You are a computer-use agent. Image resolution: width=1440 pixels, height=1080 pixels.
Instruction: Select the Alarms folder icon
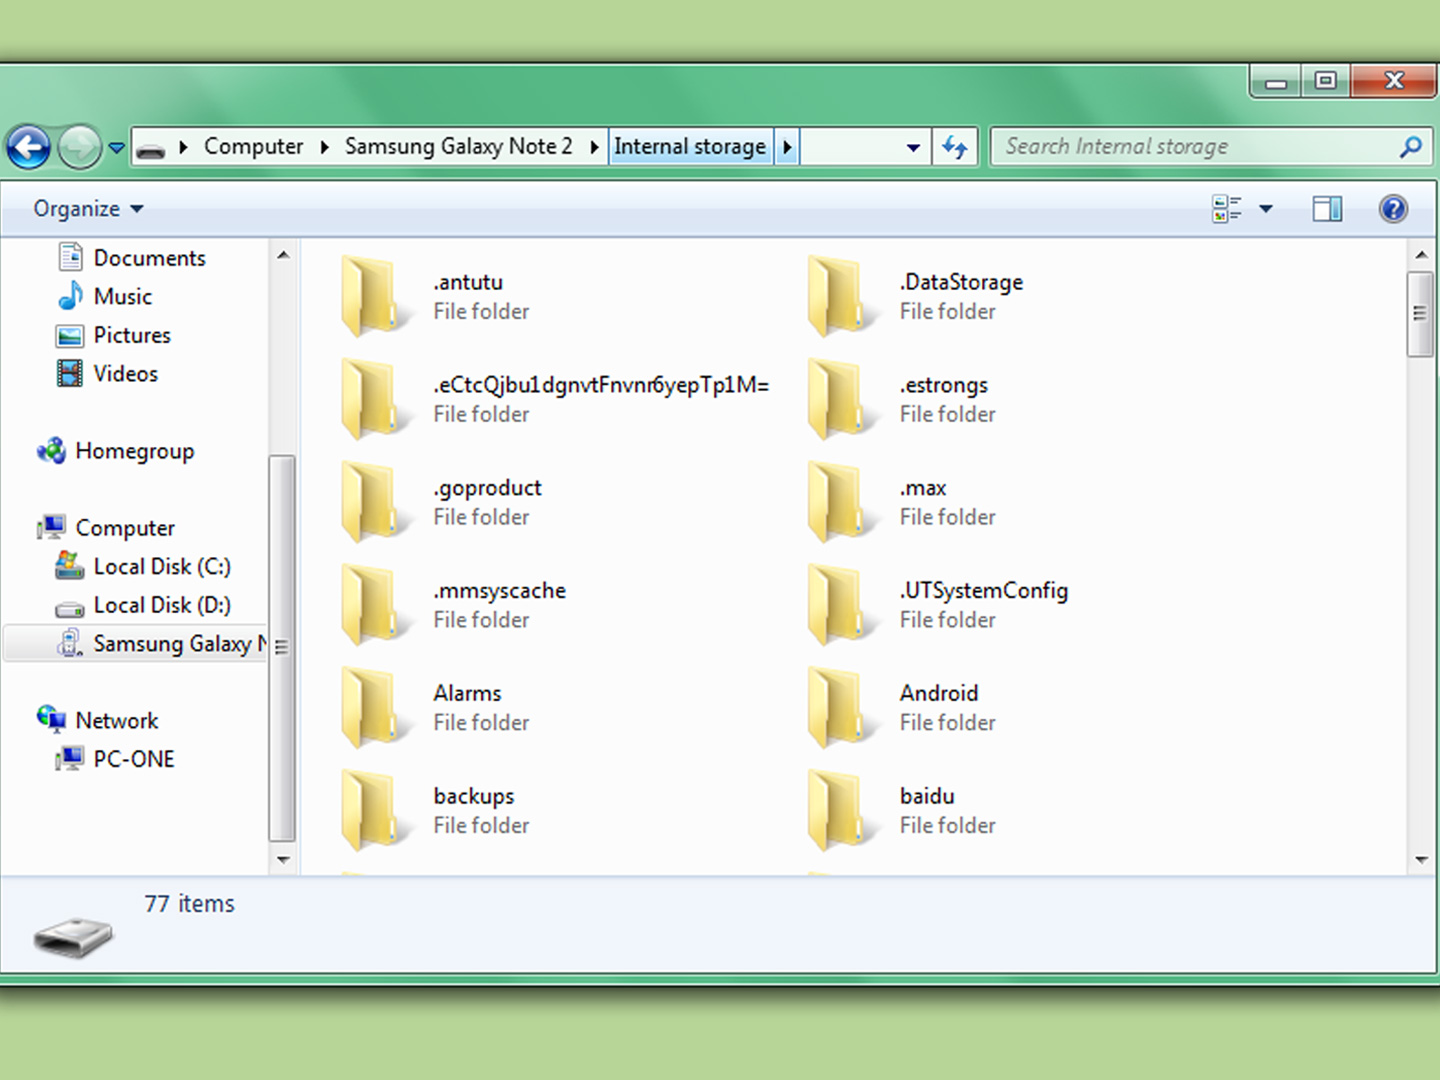[375, 708]
